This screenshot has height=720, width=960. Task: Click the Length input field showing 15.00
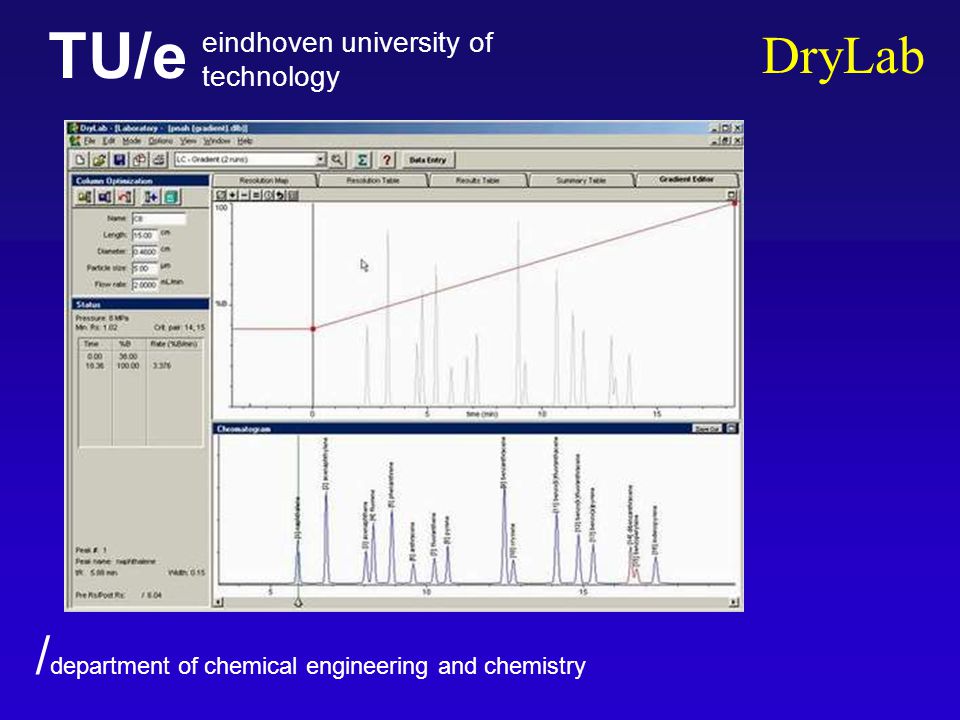tap(144, 235)
